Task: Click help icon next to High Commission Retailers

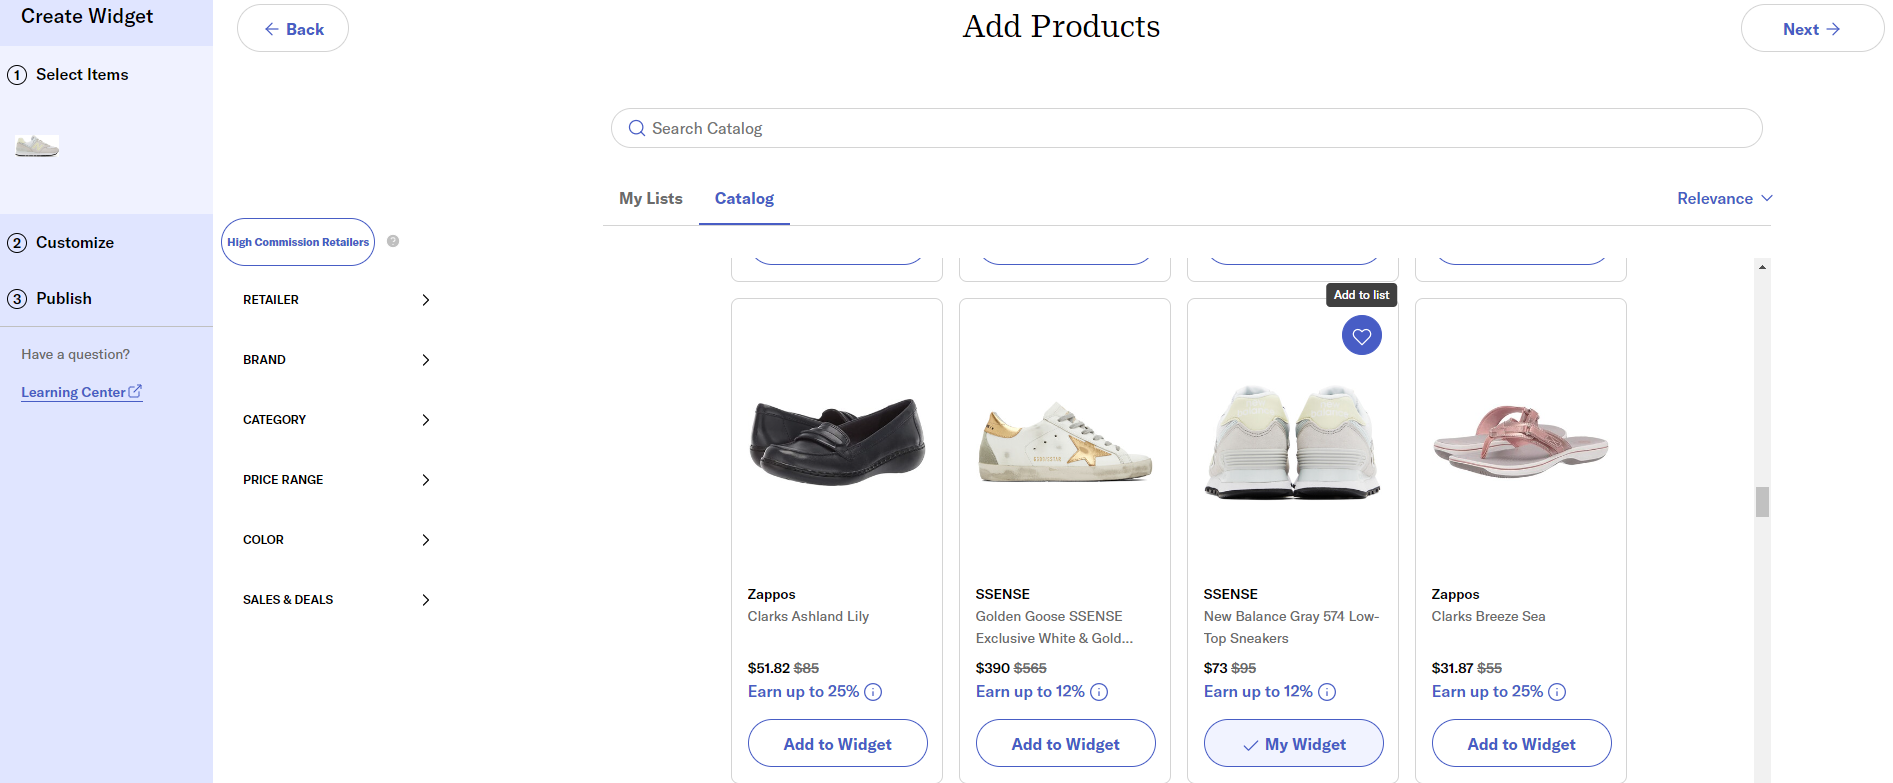Action: pos(393,241)
